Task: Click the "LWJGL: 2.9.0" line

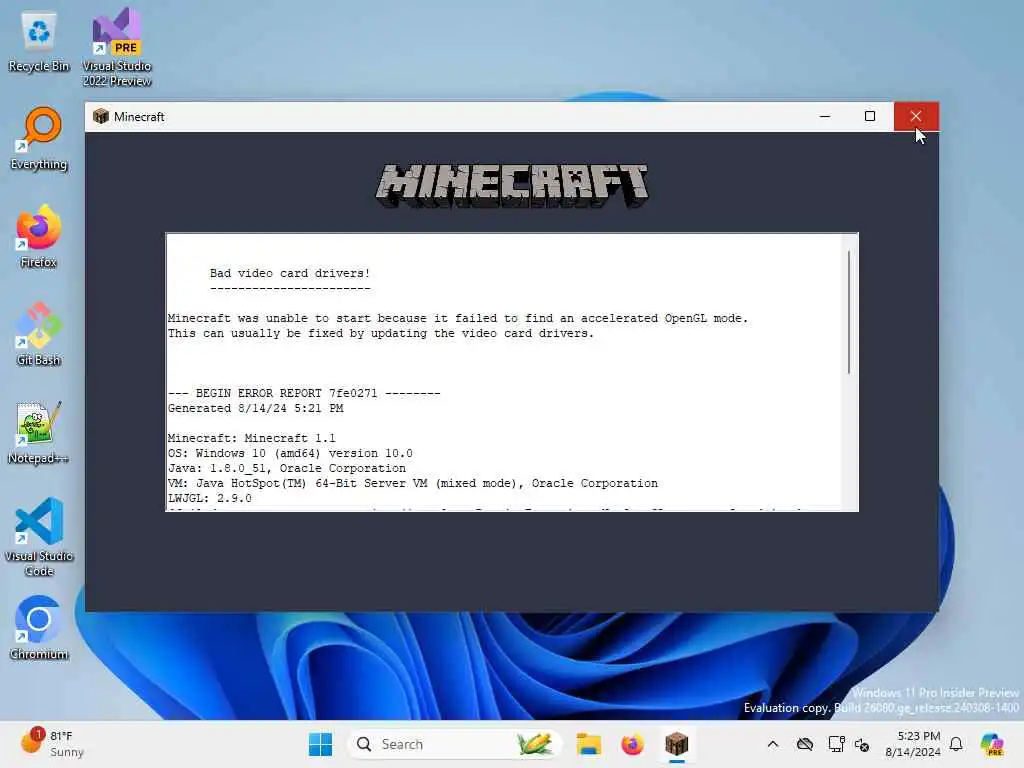Action: click(210, 498)
